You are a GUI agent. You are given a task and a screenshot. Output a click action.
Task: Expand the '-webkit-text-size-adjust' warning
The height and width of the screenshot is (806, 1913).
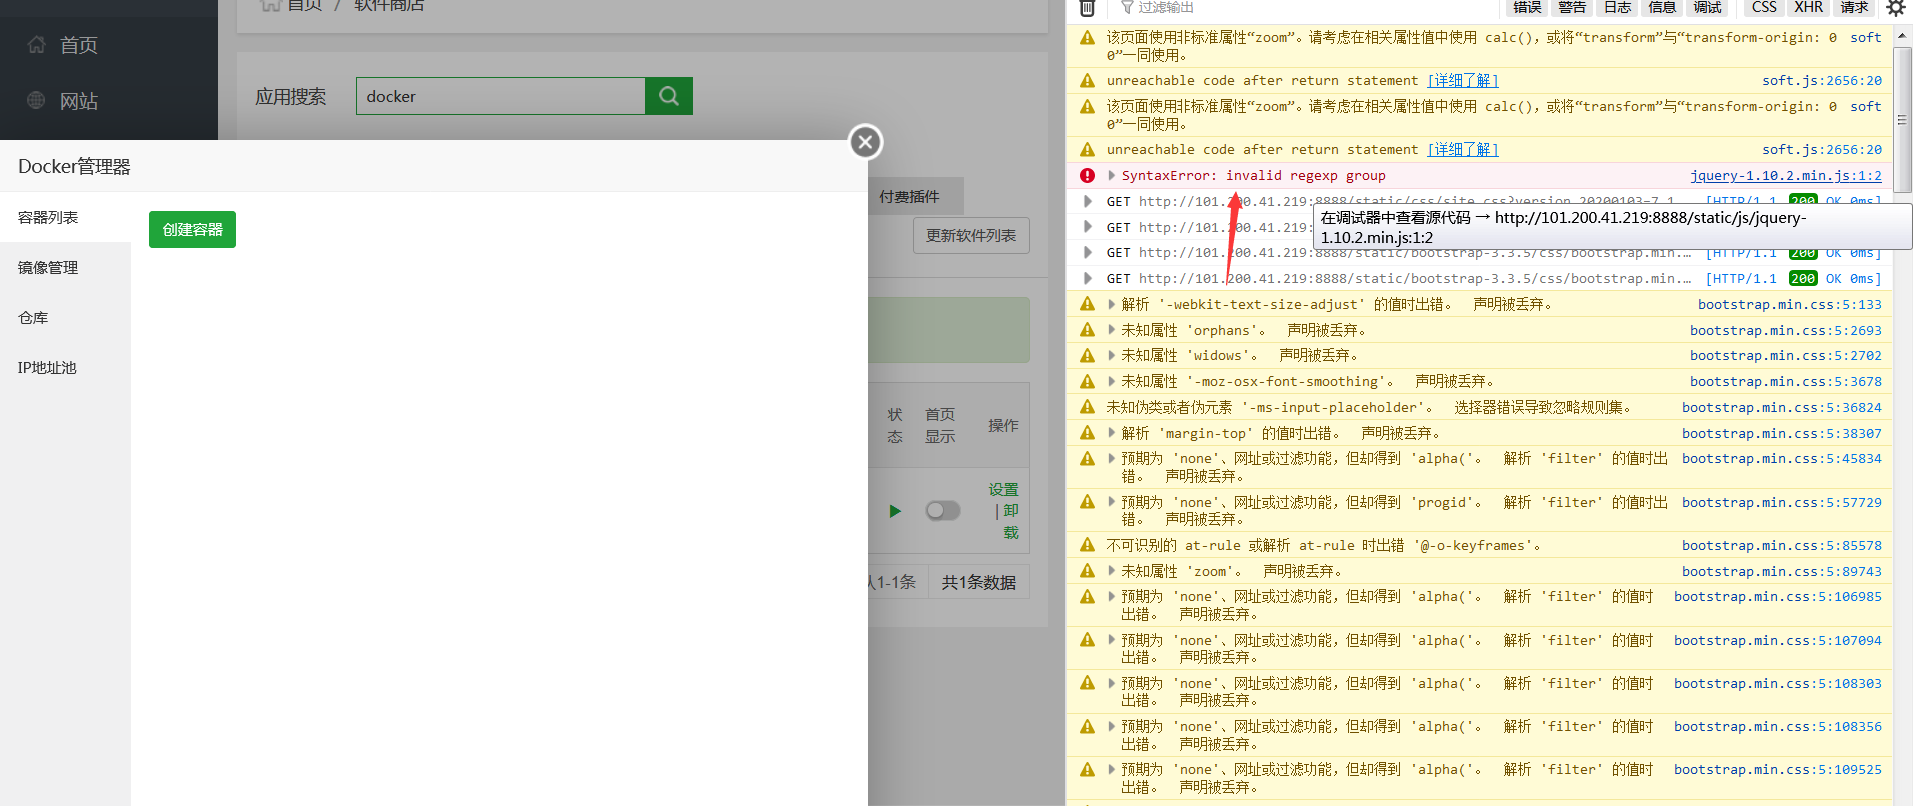coord(1111,304)
